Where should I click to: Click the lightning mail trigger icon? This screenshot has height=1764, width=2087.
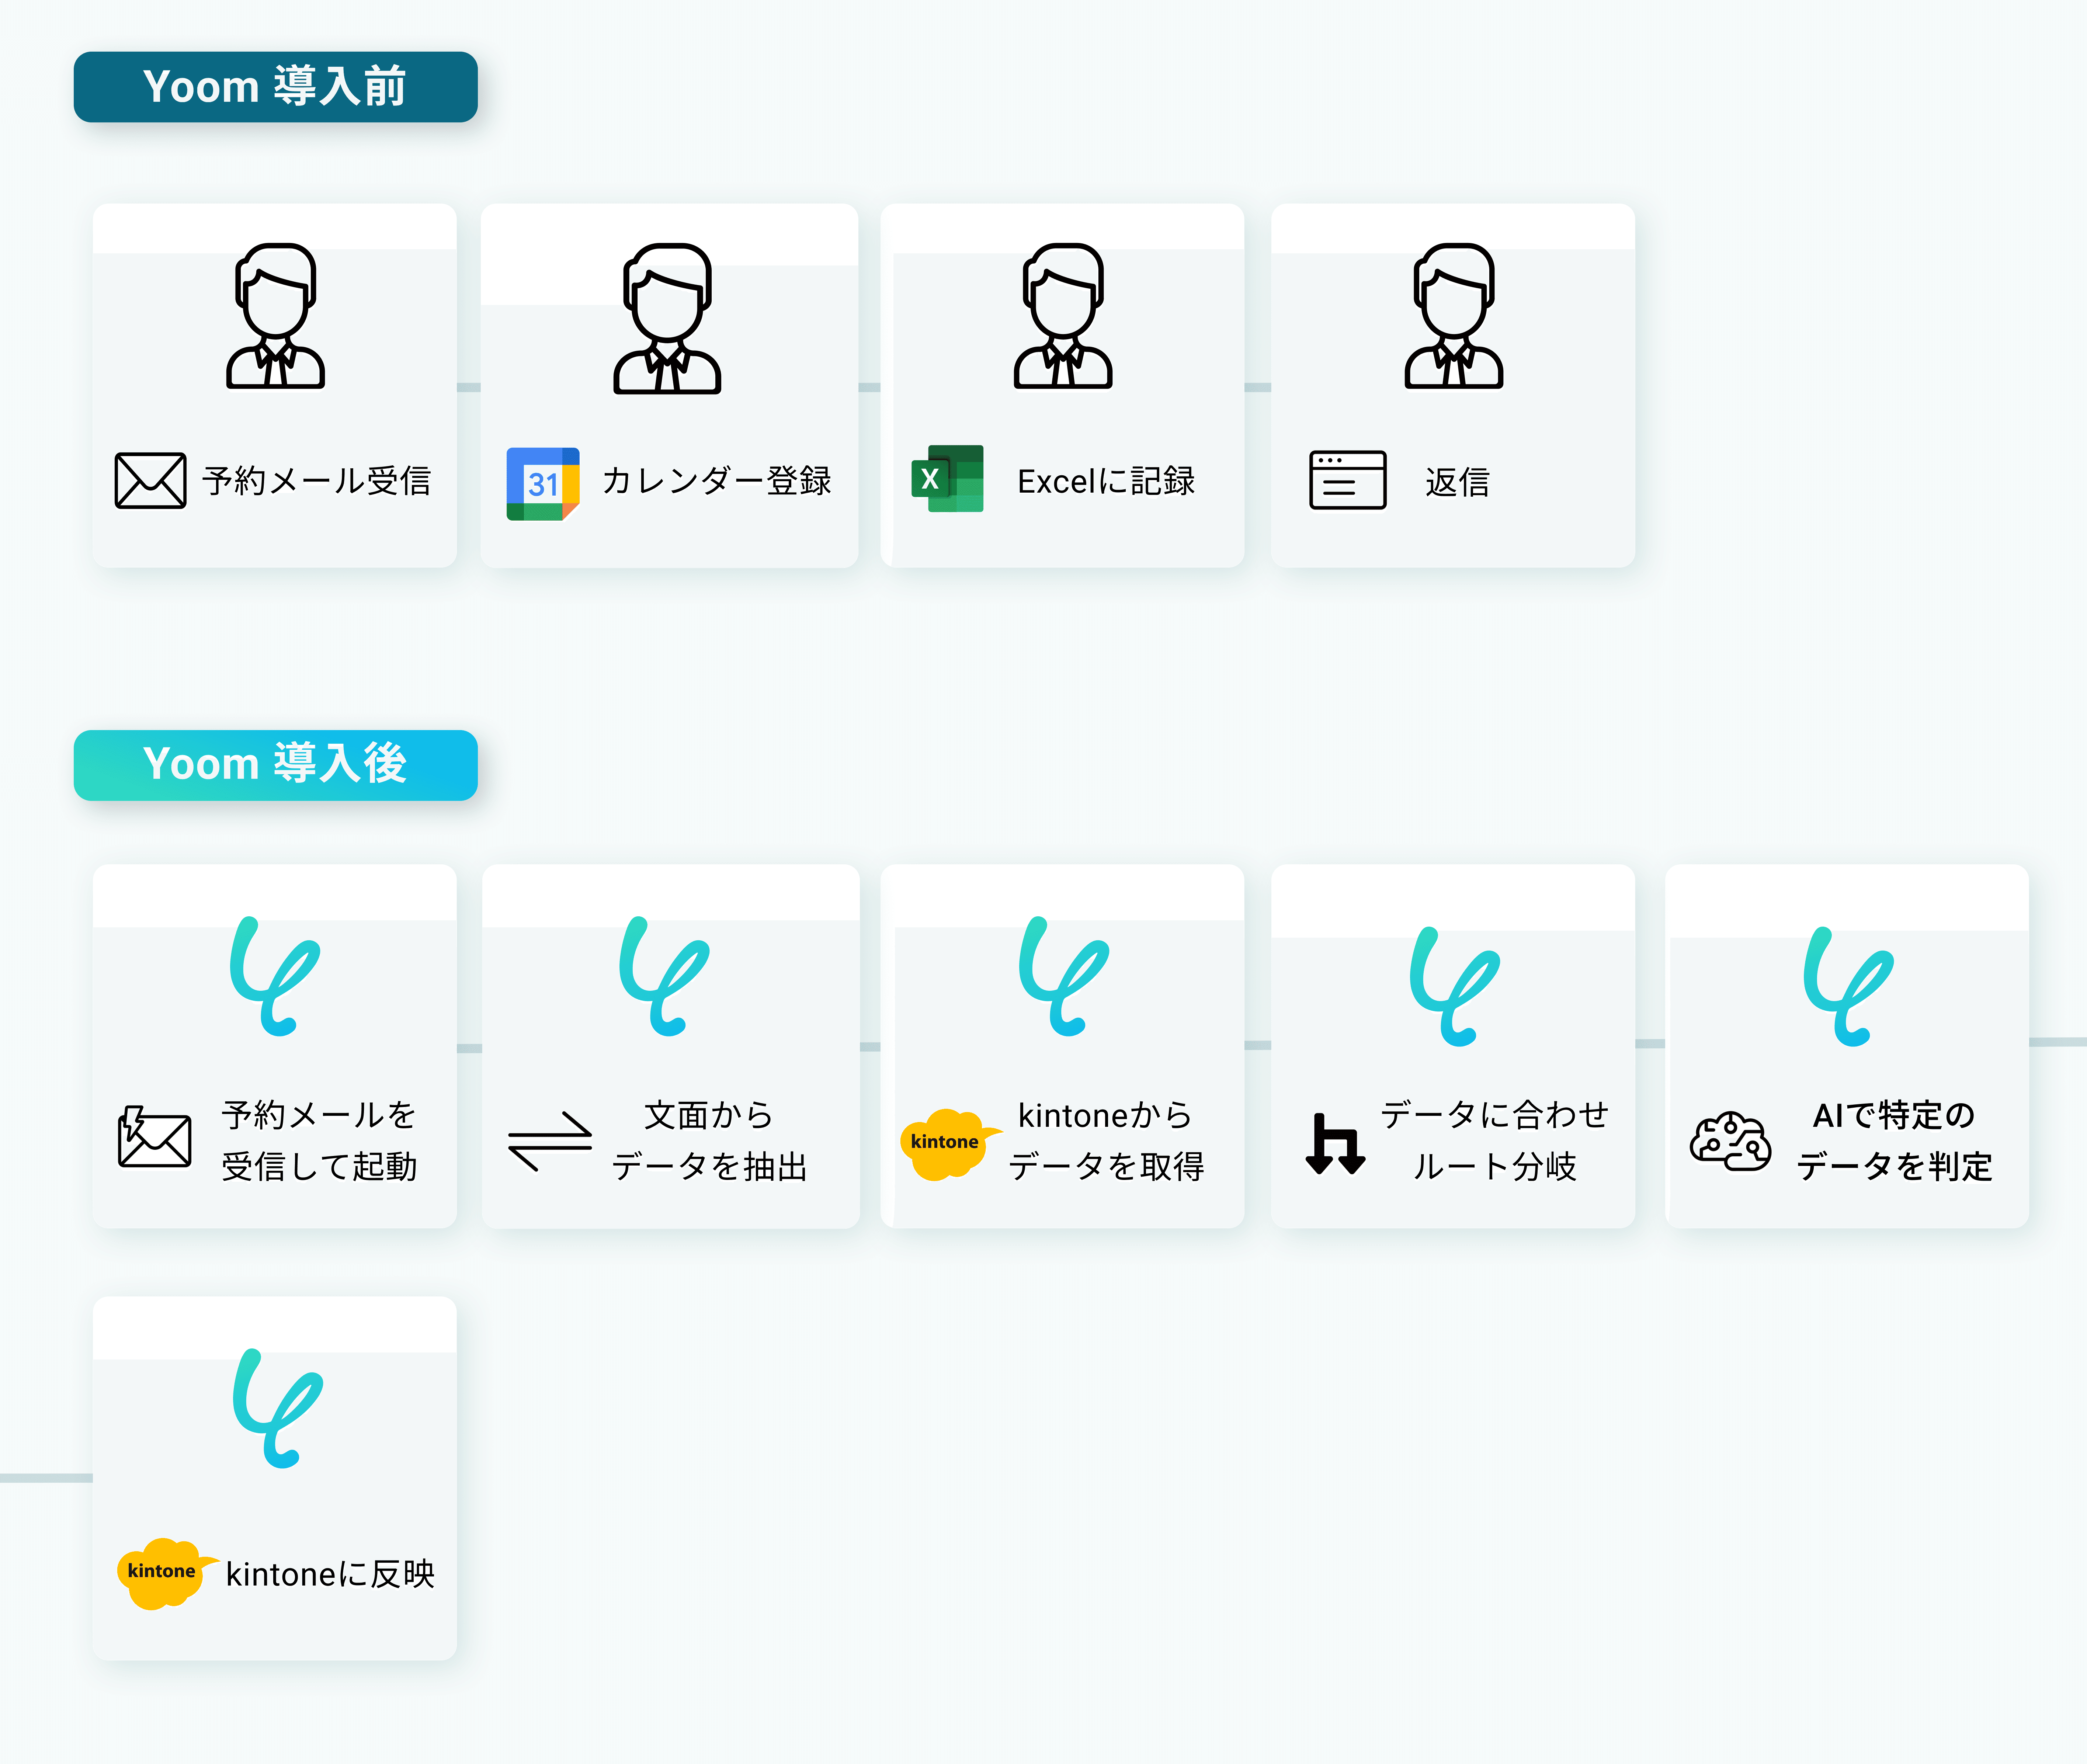(x=154, y=1137)
